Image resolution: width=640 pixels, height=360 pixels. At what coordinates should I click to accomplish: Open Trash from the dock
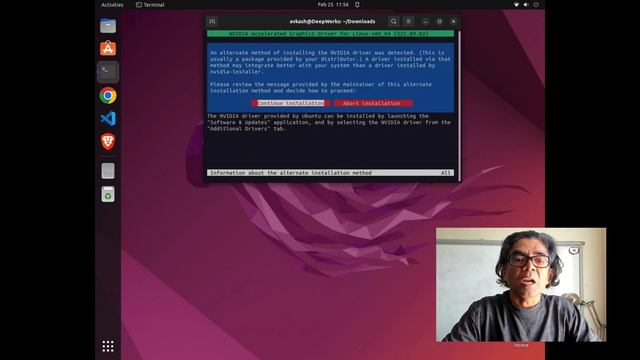coord(108,194)
